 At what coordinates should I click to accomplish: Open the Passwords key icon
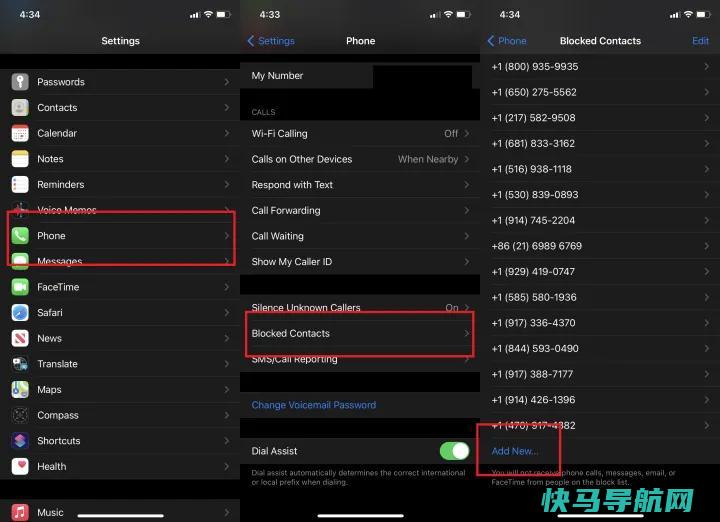pyautogui.click(x=20, y=82)
